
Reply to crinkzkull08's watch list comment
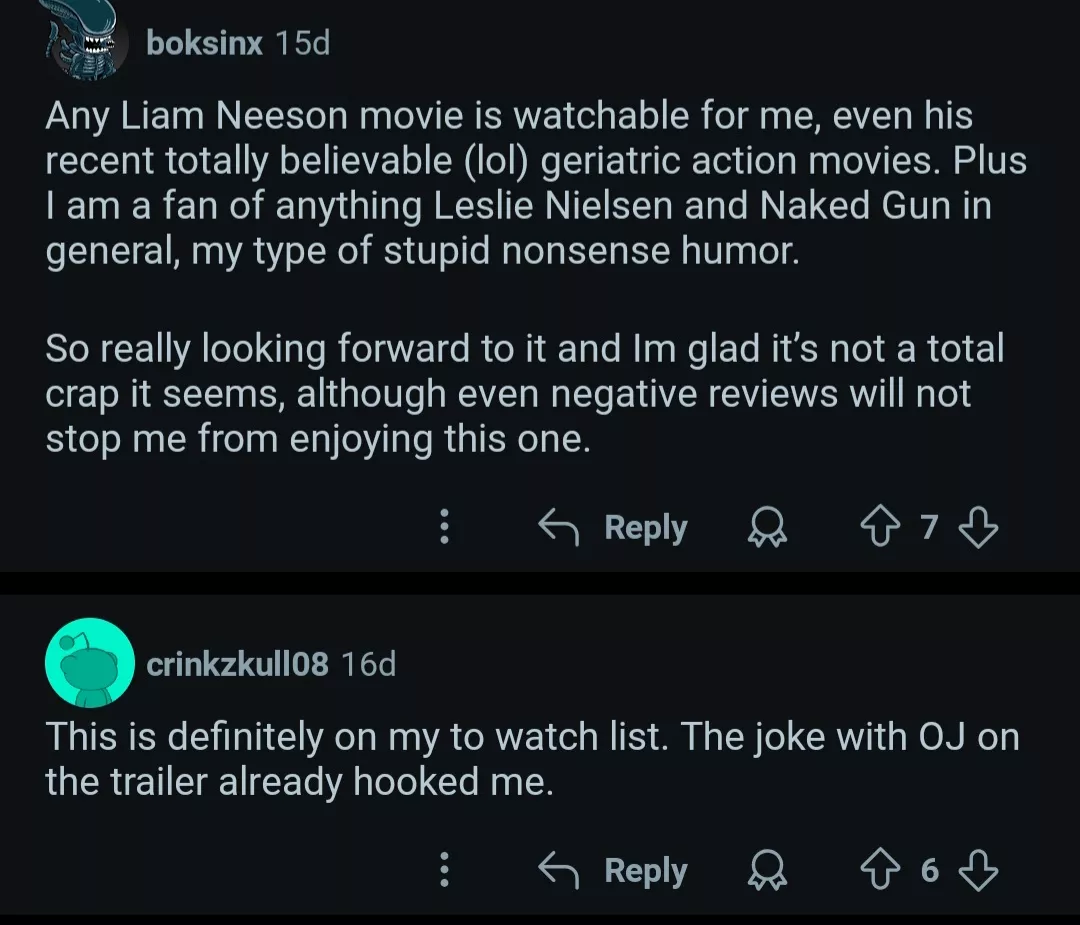coord(613,871)
